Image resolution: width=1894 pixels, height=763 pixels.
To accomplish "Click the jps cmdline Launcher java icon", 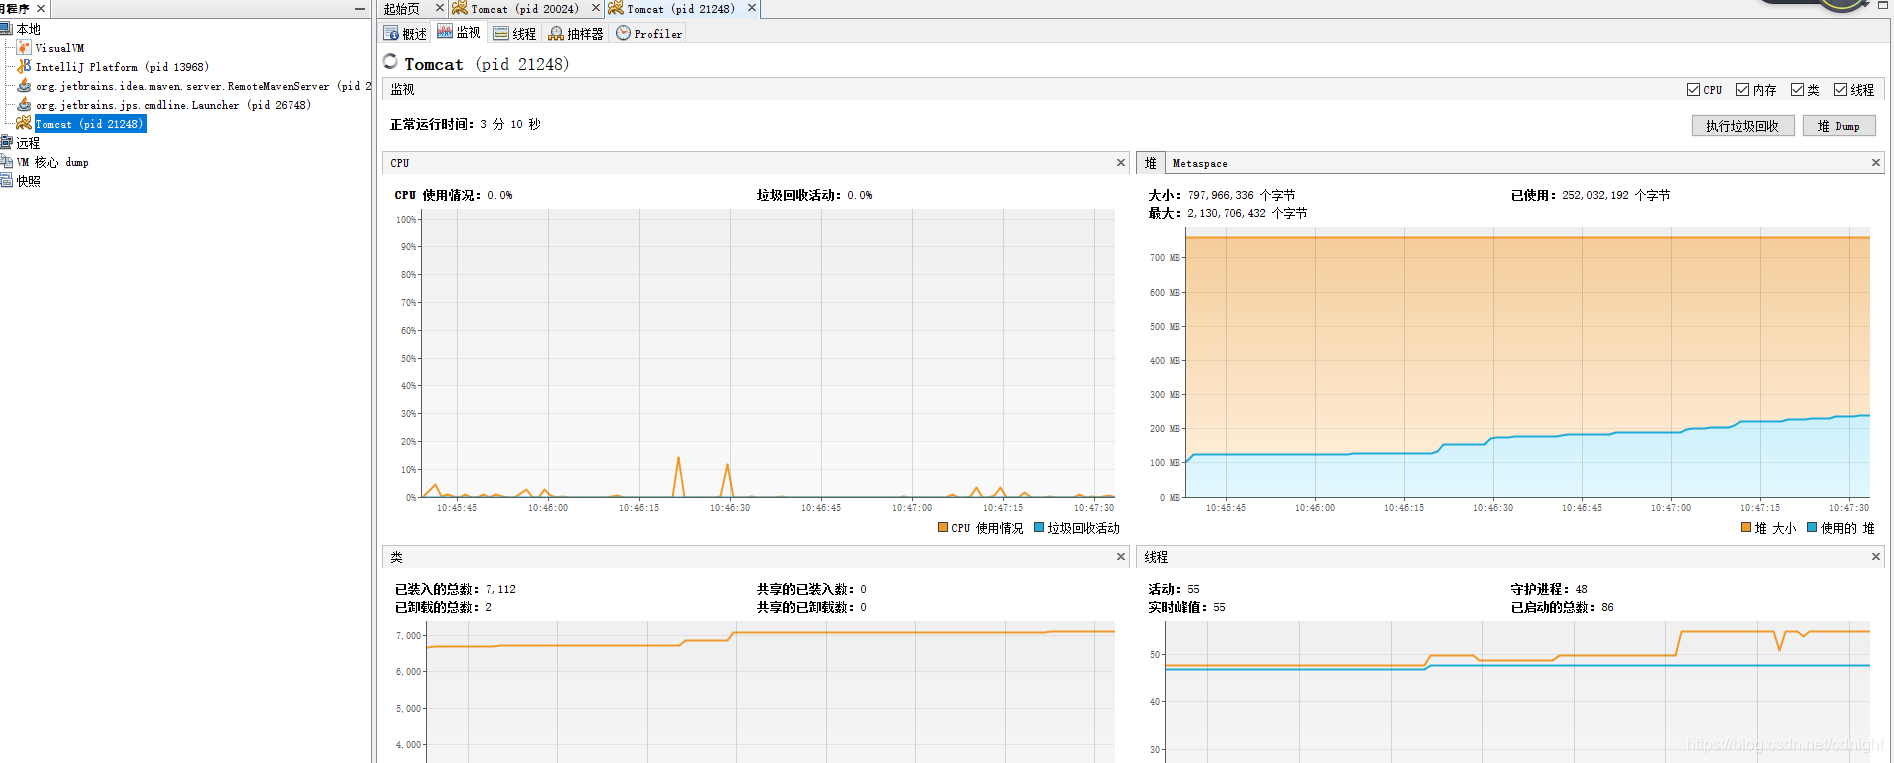I will point(24,105).
